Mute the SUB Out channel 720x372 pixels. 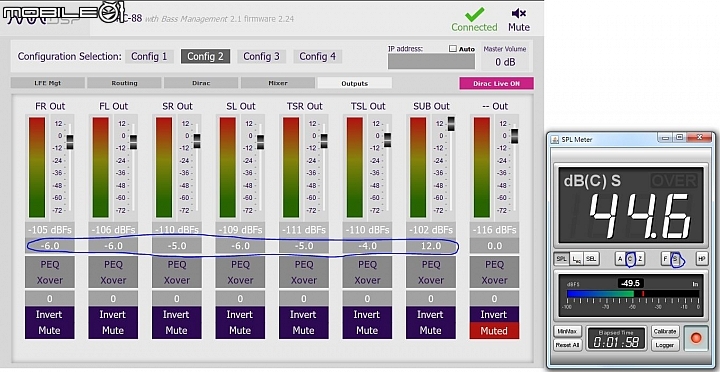(431, 331)
